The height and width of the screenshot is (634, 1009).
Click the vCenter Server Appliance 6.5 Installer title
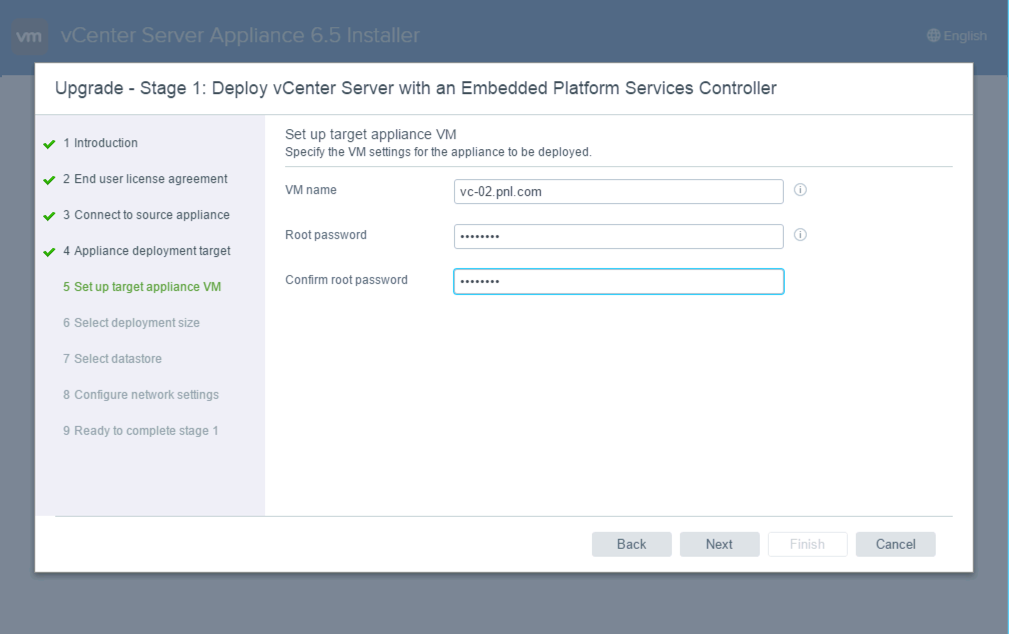[240, 35]
